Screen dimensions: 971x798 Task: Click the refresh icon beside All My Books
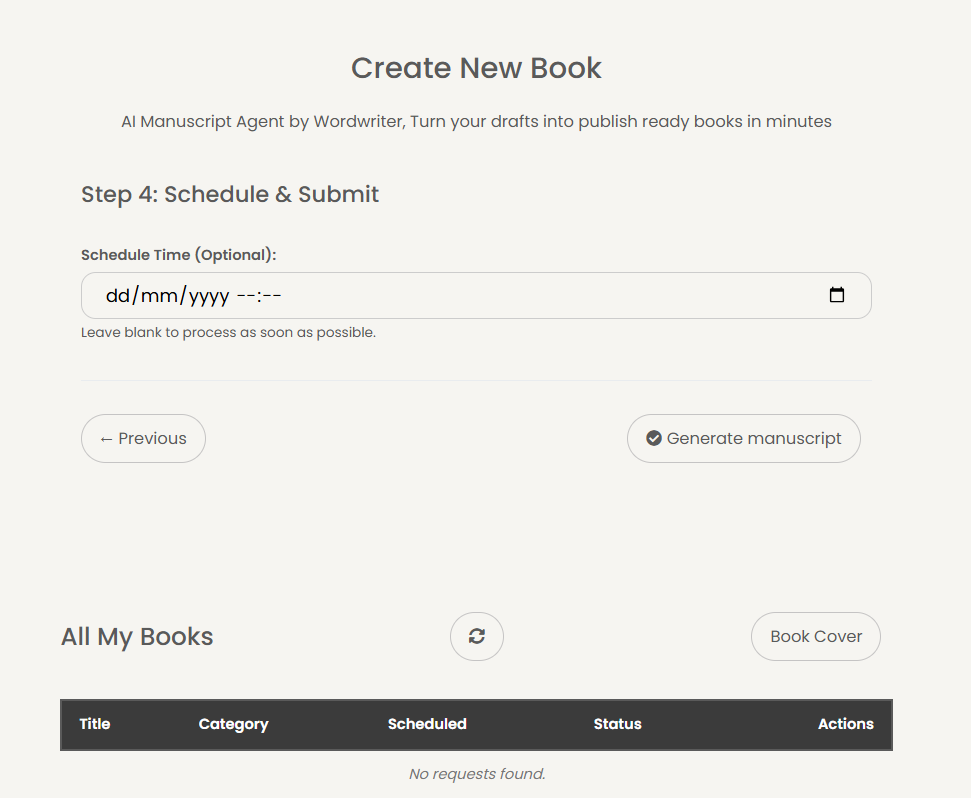click(477, 636)
